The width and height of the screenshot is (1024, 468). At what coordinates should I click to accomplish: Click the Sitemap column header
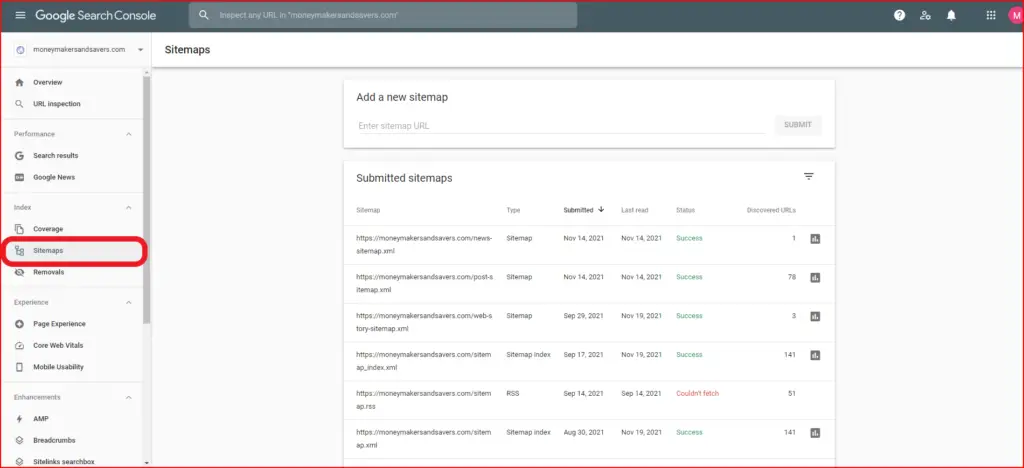click(368, 210)
